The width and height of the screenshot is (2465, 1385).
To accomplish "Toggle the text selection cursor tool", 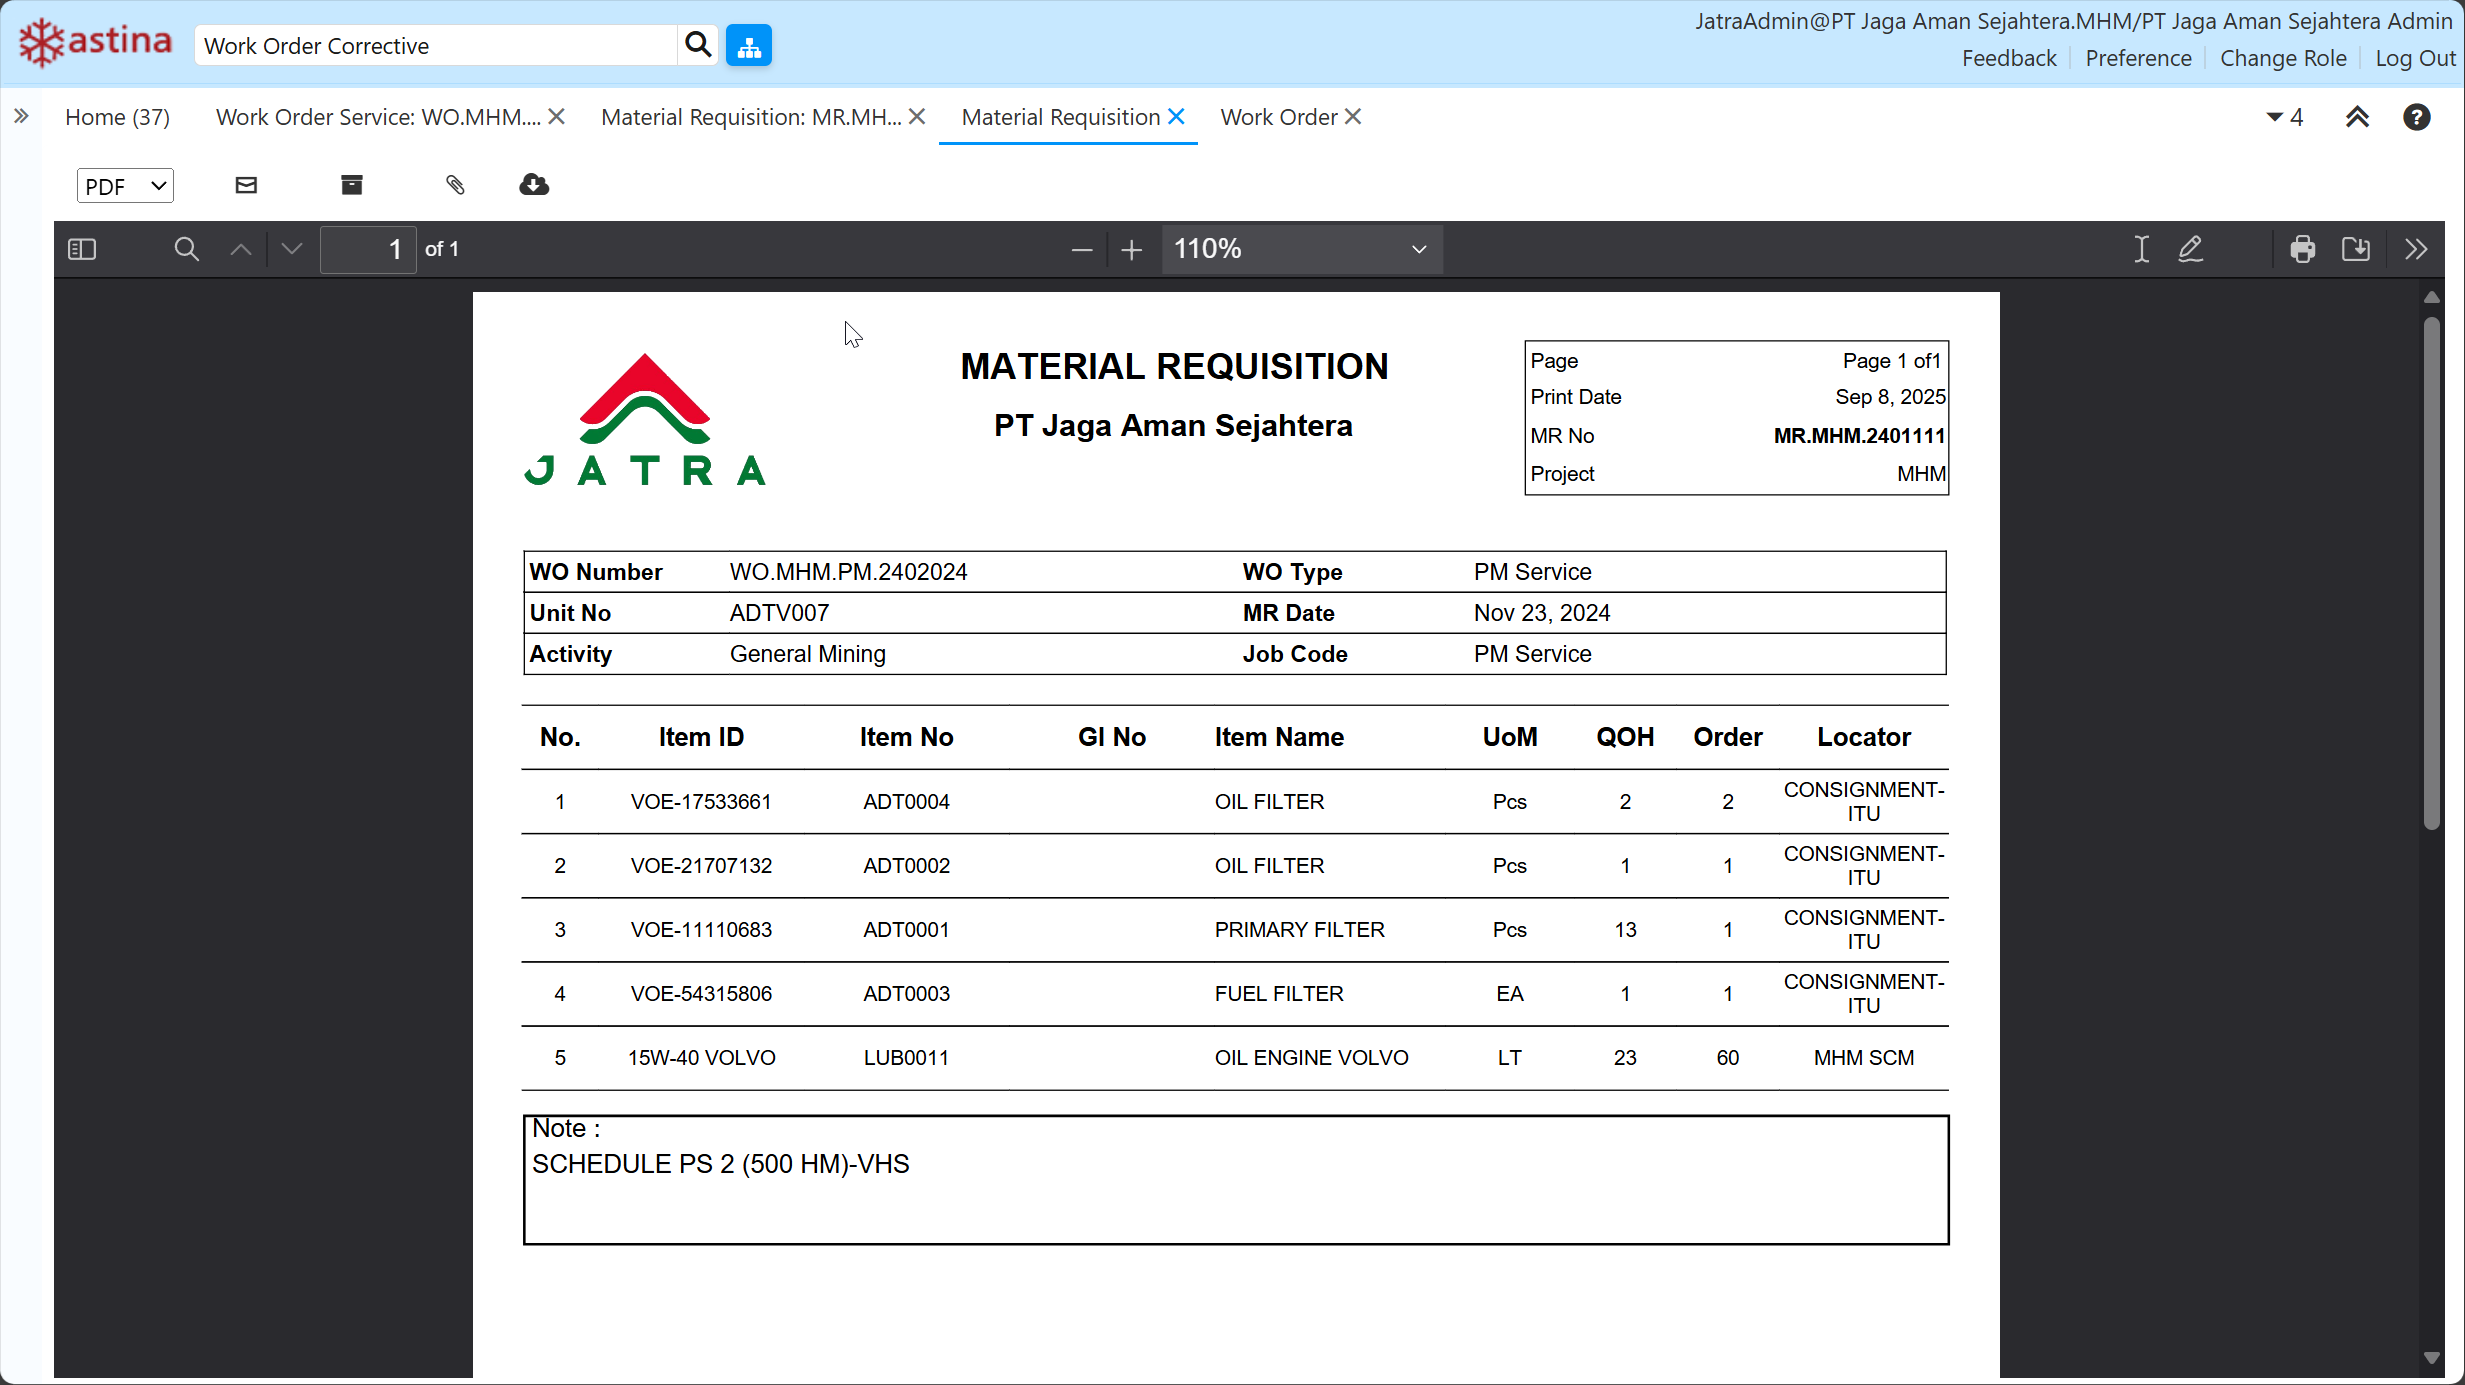I will [x=2141, y=249].
